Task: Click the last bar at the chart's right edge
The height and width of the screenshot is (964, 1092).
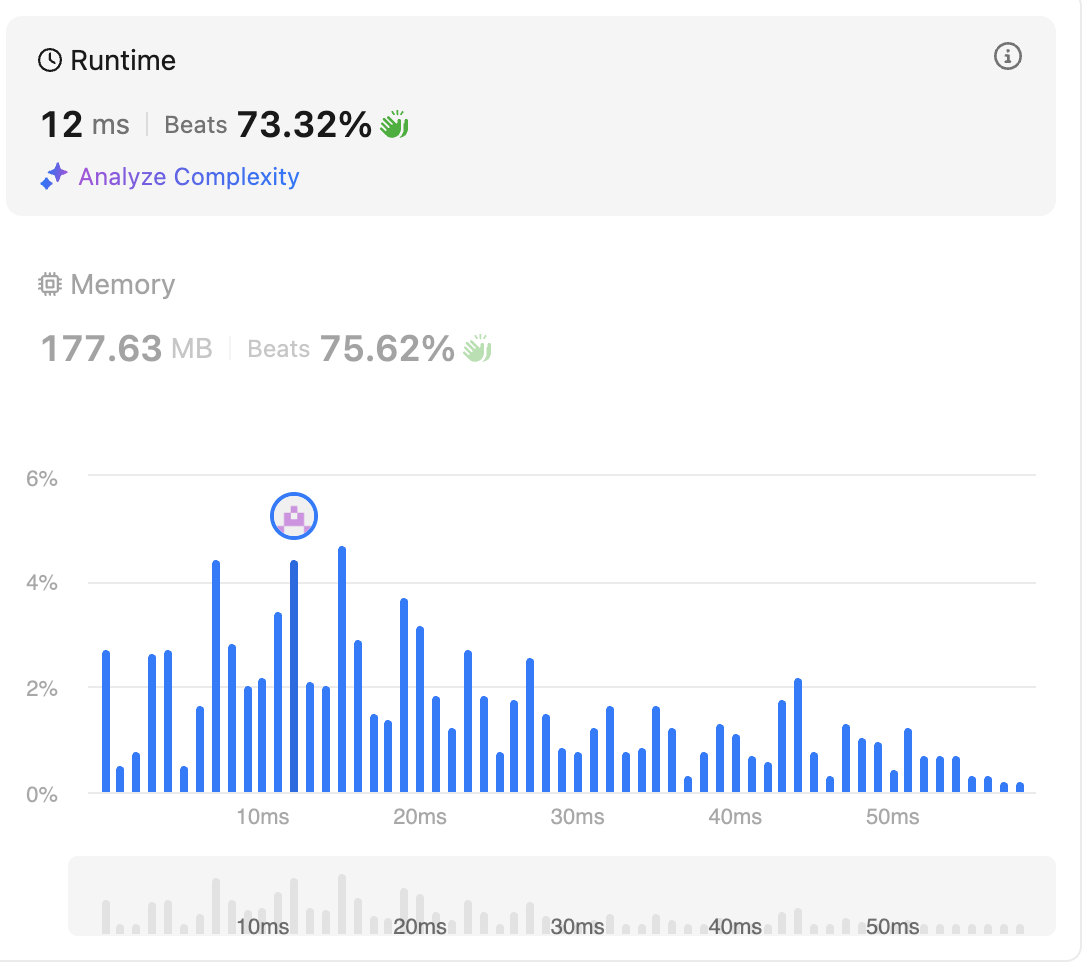Action: point(1020,788)
